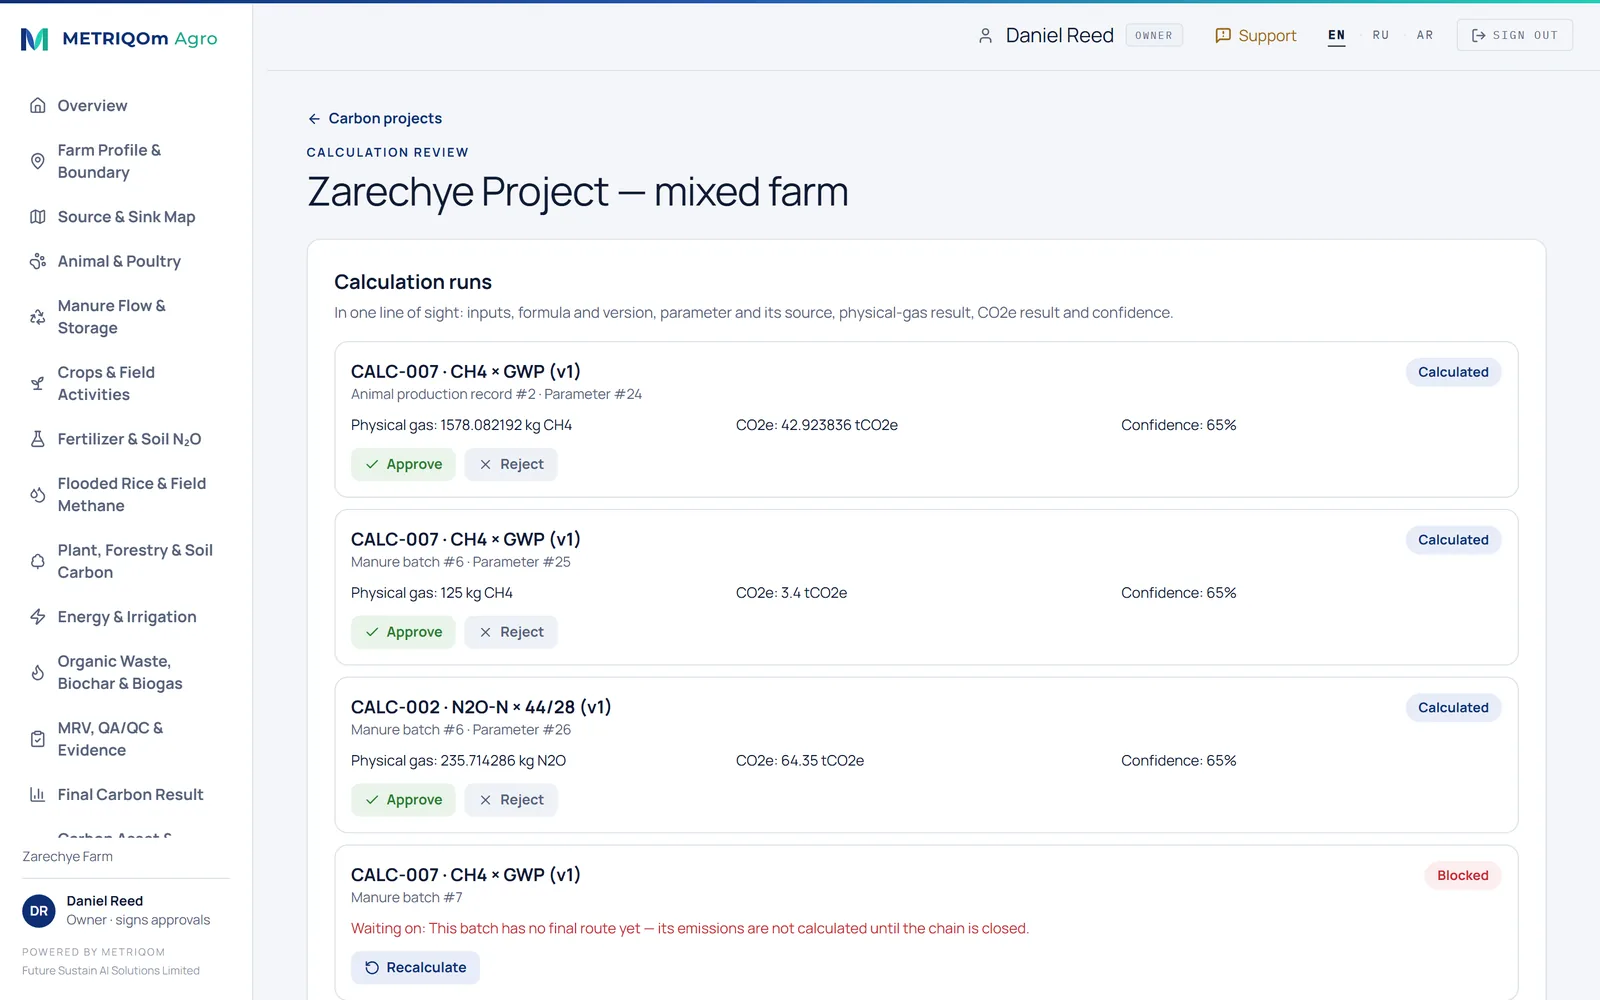
Task: Click the user profile icon beside Daniel Reed
Action: pyautogui.click(x=985, y=36)
